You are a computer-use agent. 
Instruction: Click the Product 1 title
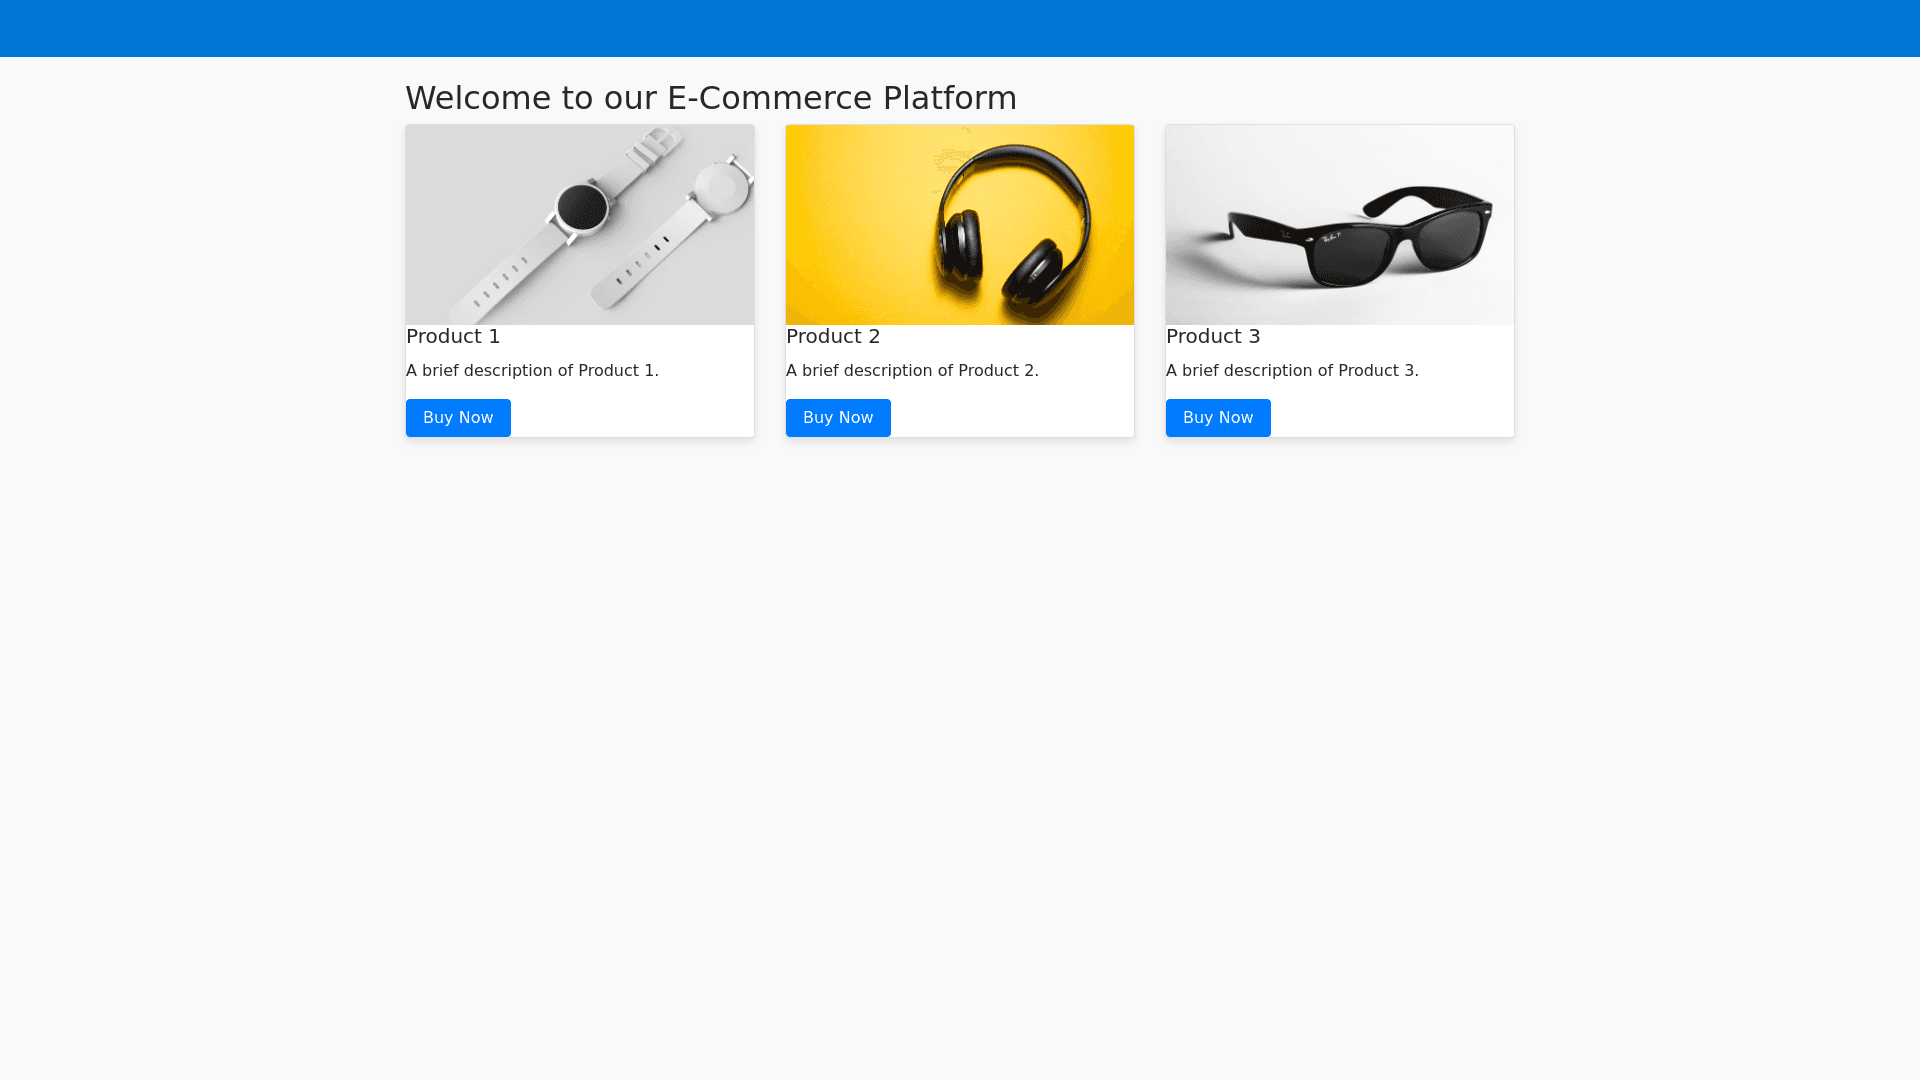click(453, 337)
